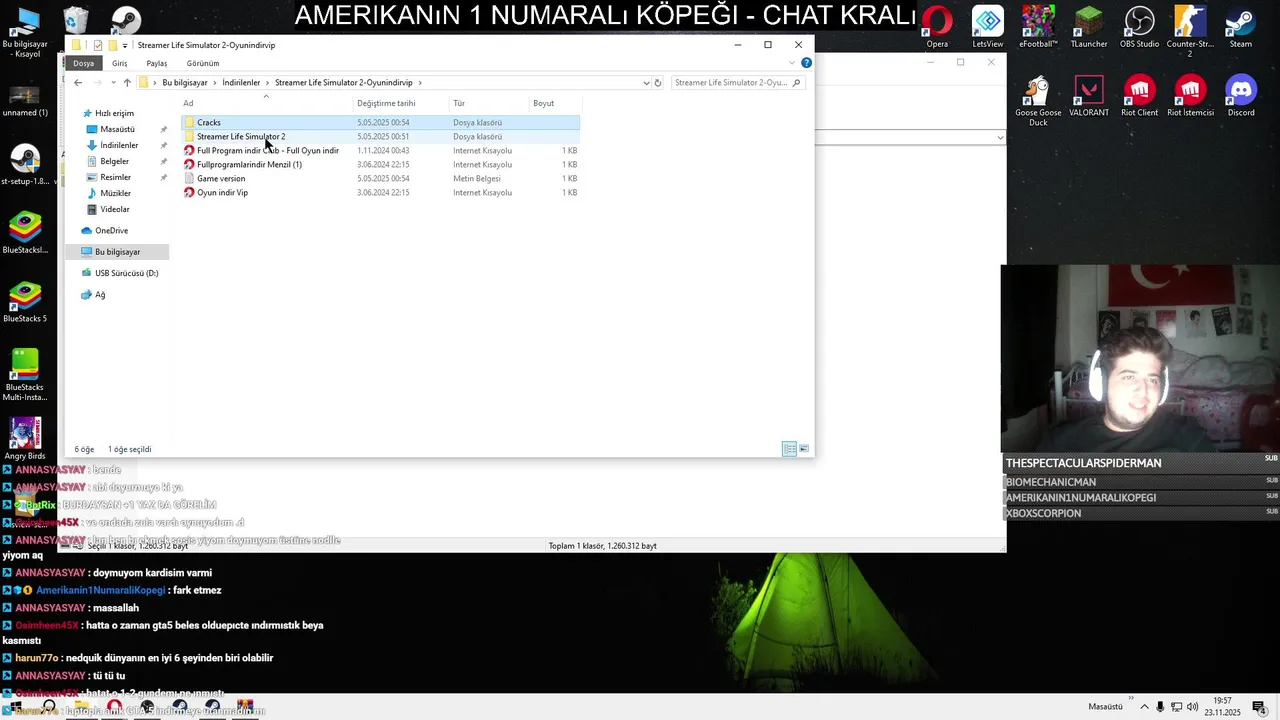1280x720 pixels.
Task: Select the Streamer Life Simulator 2 folder
Action: pos(380,136)
